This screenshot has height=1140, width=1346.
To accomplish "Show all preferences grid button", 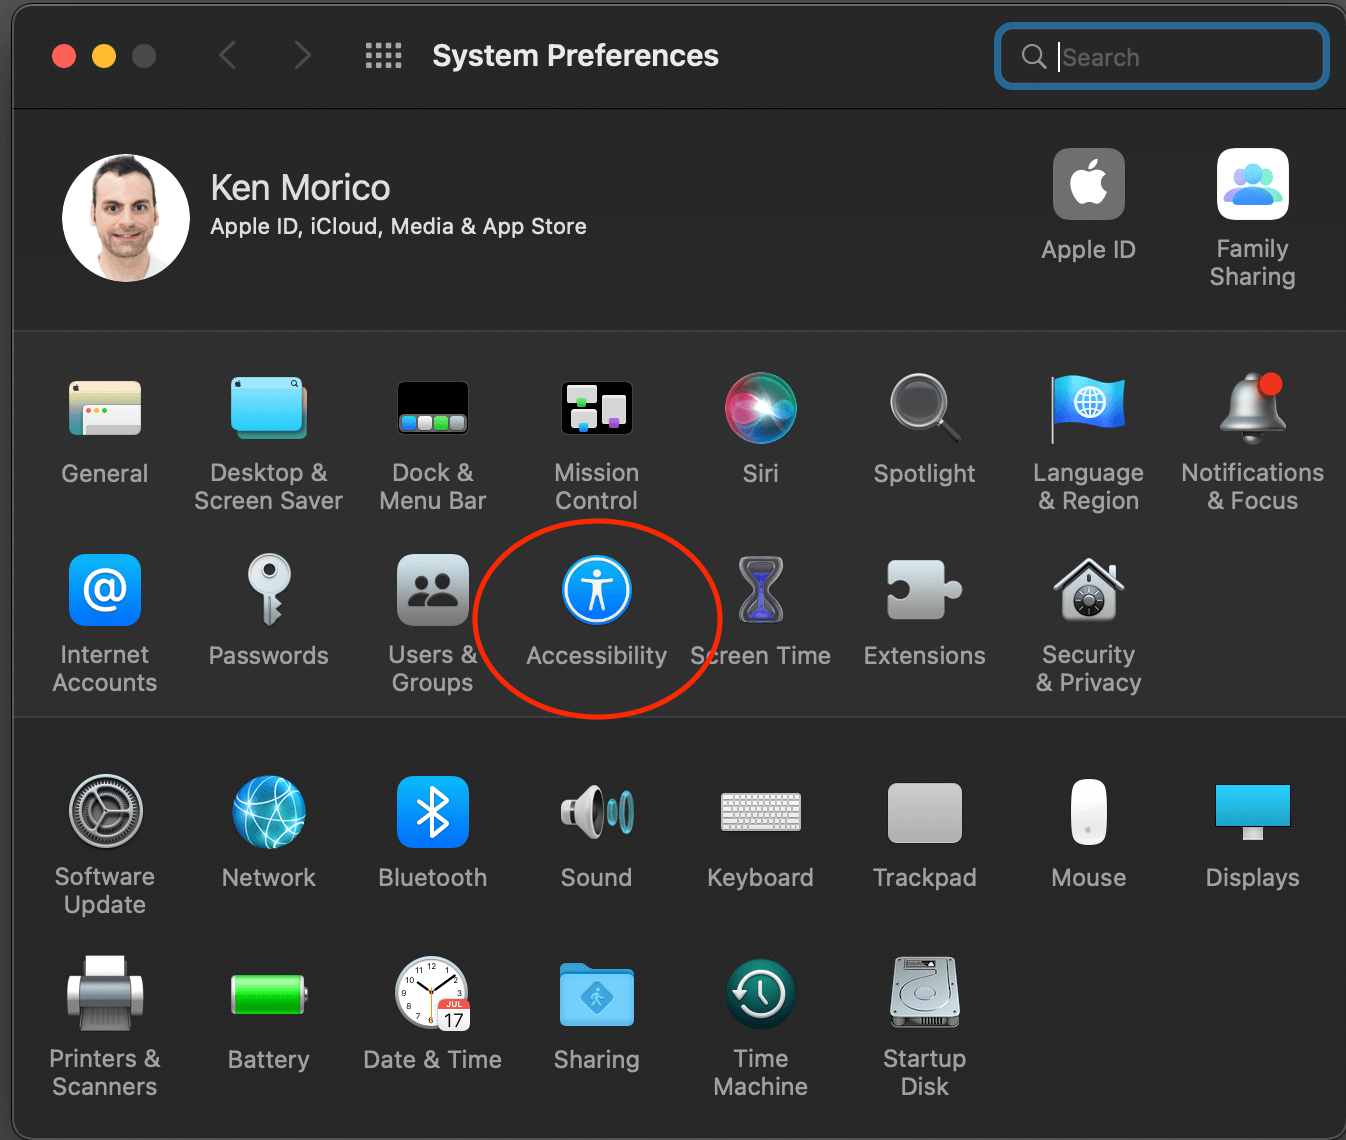I will 383,55.
